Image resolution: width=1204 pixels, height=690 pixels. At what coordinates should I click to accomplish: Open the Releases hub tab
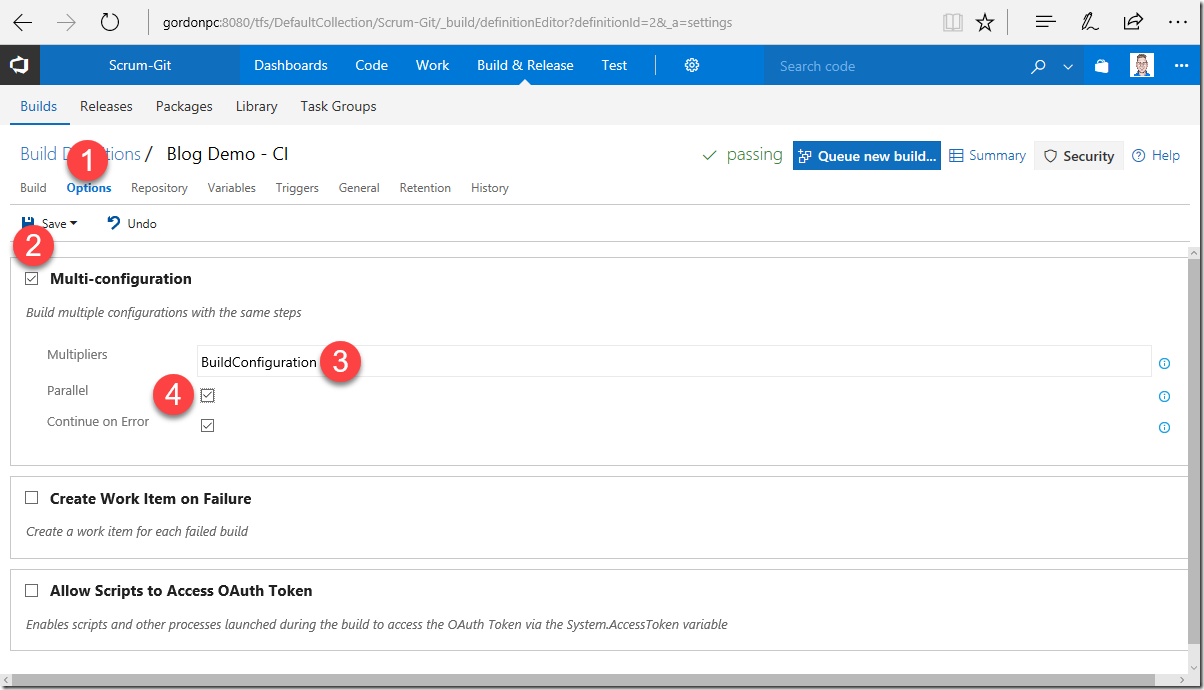pyautogui.click(x=106, y=106)
